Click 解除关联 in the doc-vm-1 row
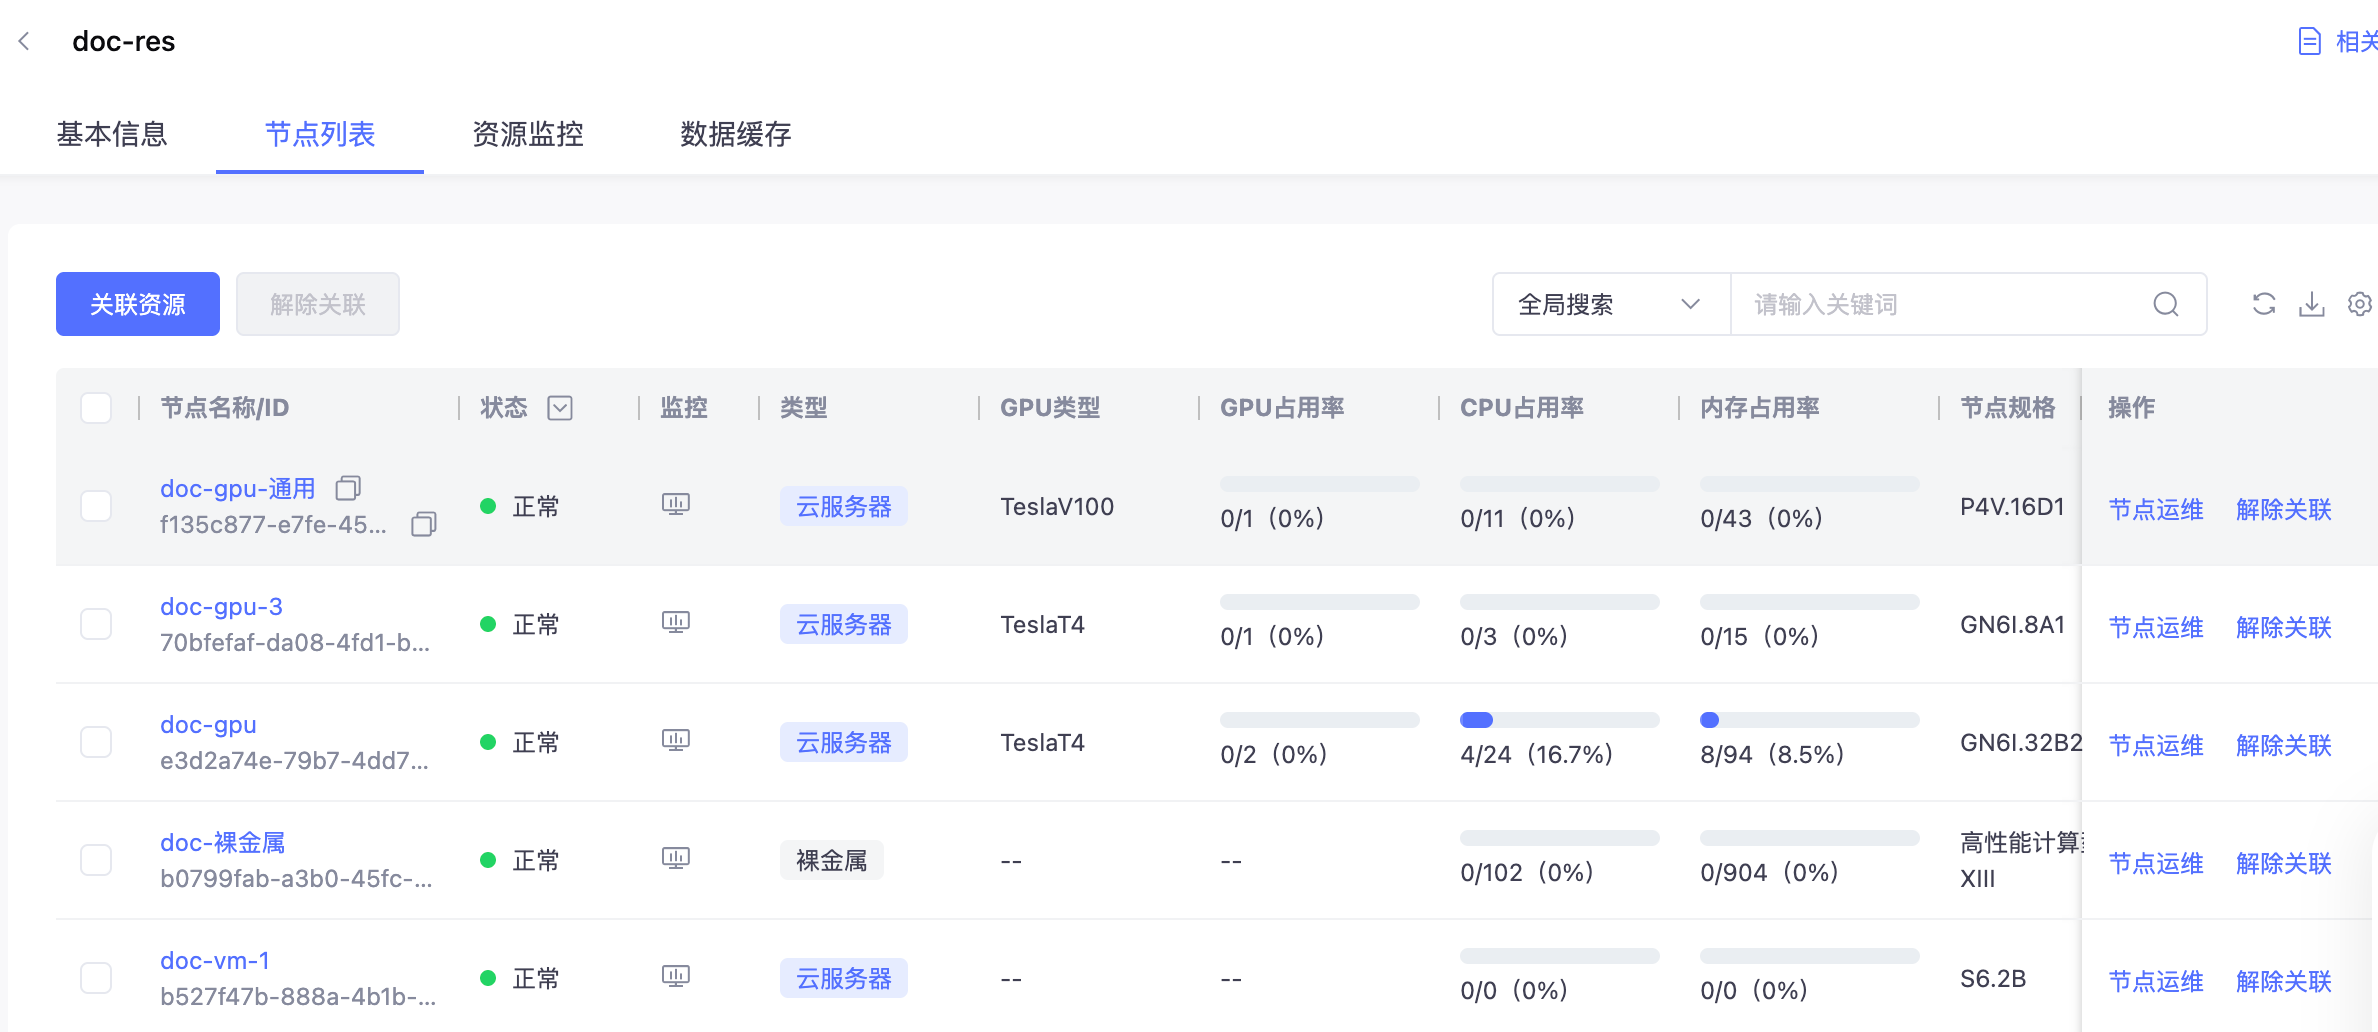2378x1032 pixels. (2284, 981)
